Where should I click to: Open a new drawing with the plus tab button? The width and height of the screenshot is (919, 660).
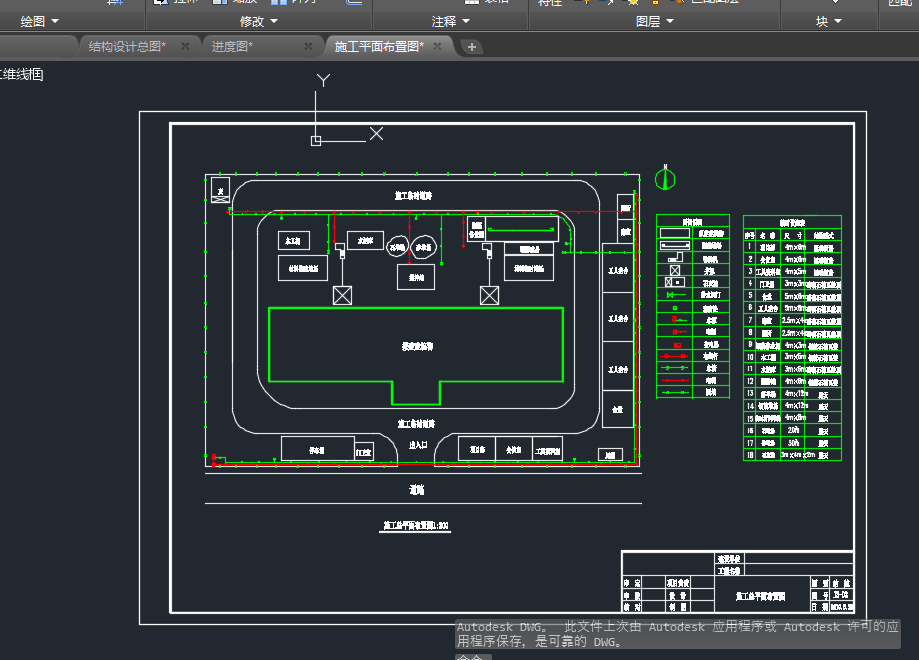[x=472, y=47]
